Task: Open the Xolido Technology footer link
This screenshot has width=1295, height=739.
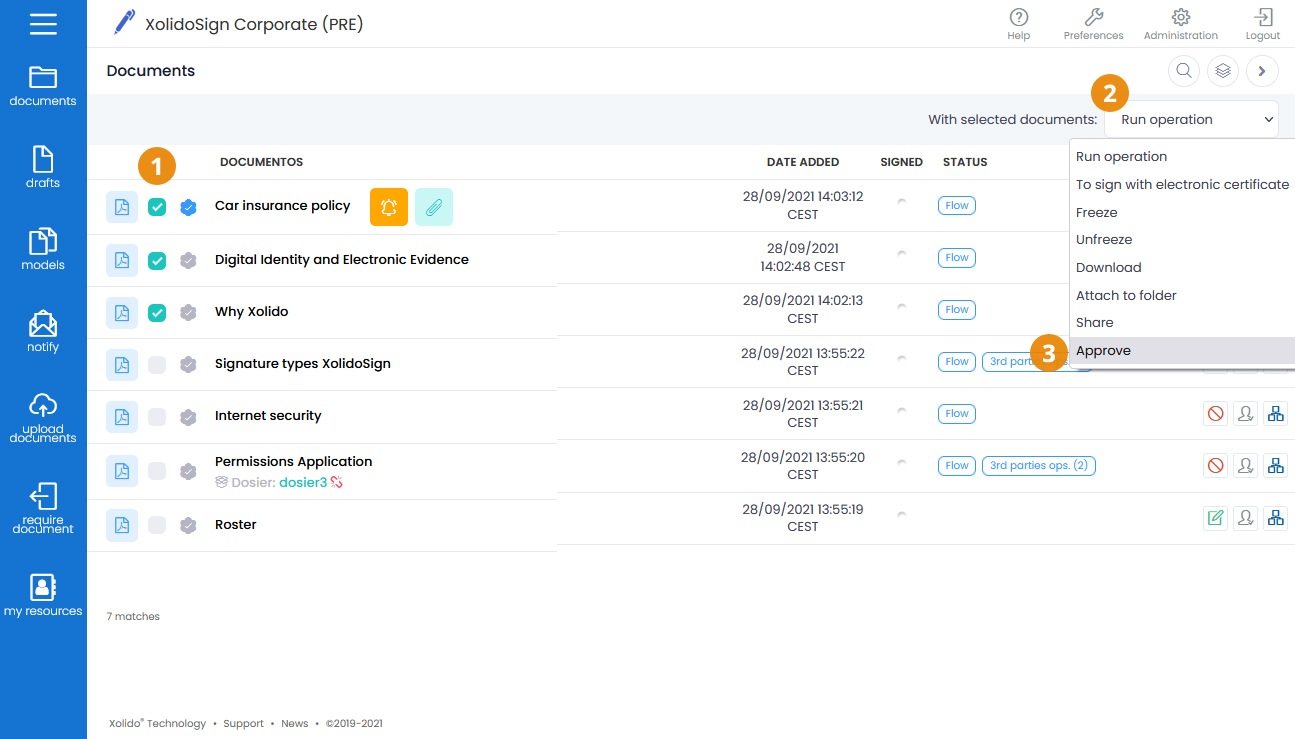Action: pyautogui.click(x=157, y=723)
